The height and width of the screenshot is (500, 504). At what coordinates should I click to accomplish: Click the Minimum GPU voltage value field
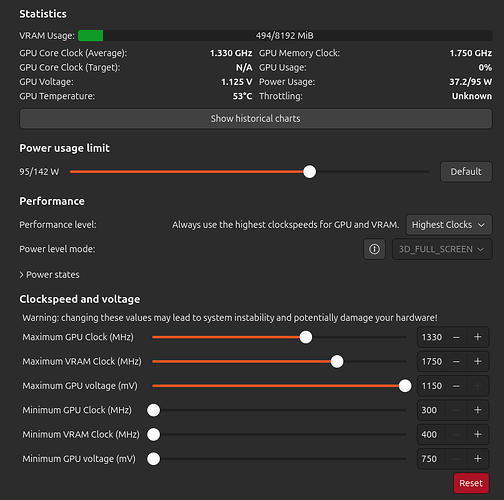(x=432, y=459)
